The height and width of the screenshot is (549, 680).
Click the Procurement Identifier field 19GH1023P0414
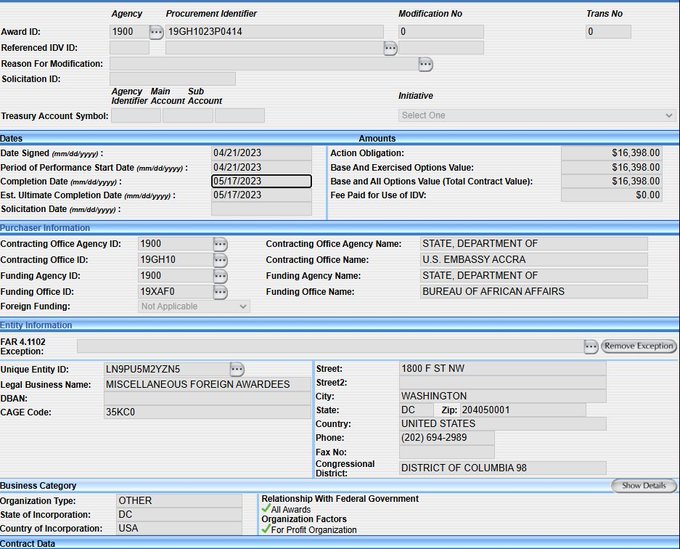coord(273,32)
